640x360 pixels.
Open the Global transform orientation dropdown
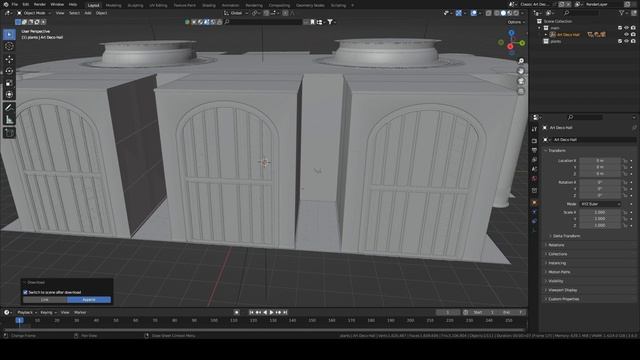236,13
